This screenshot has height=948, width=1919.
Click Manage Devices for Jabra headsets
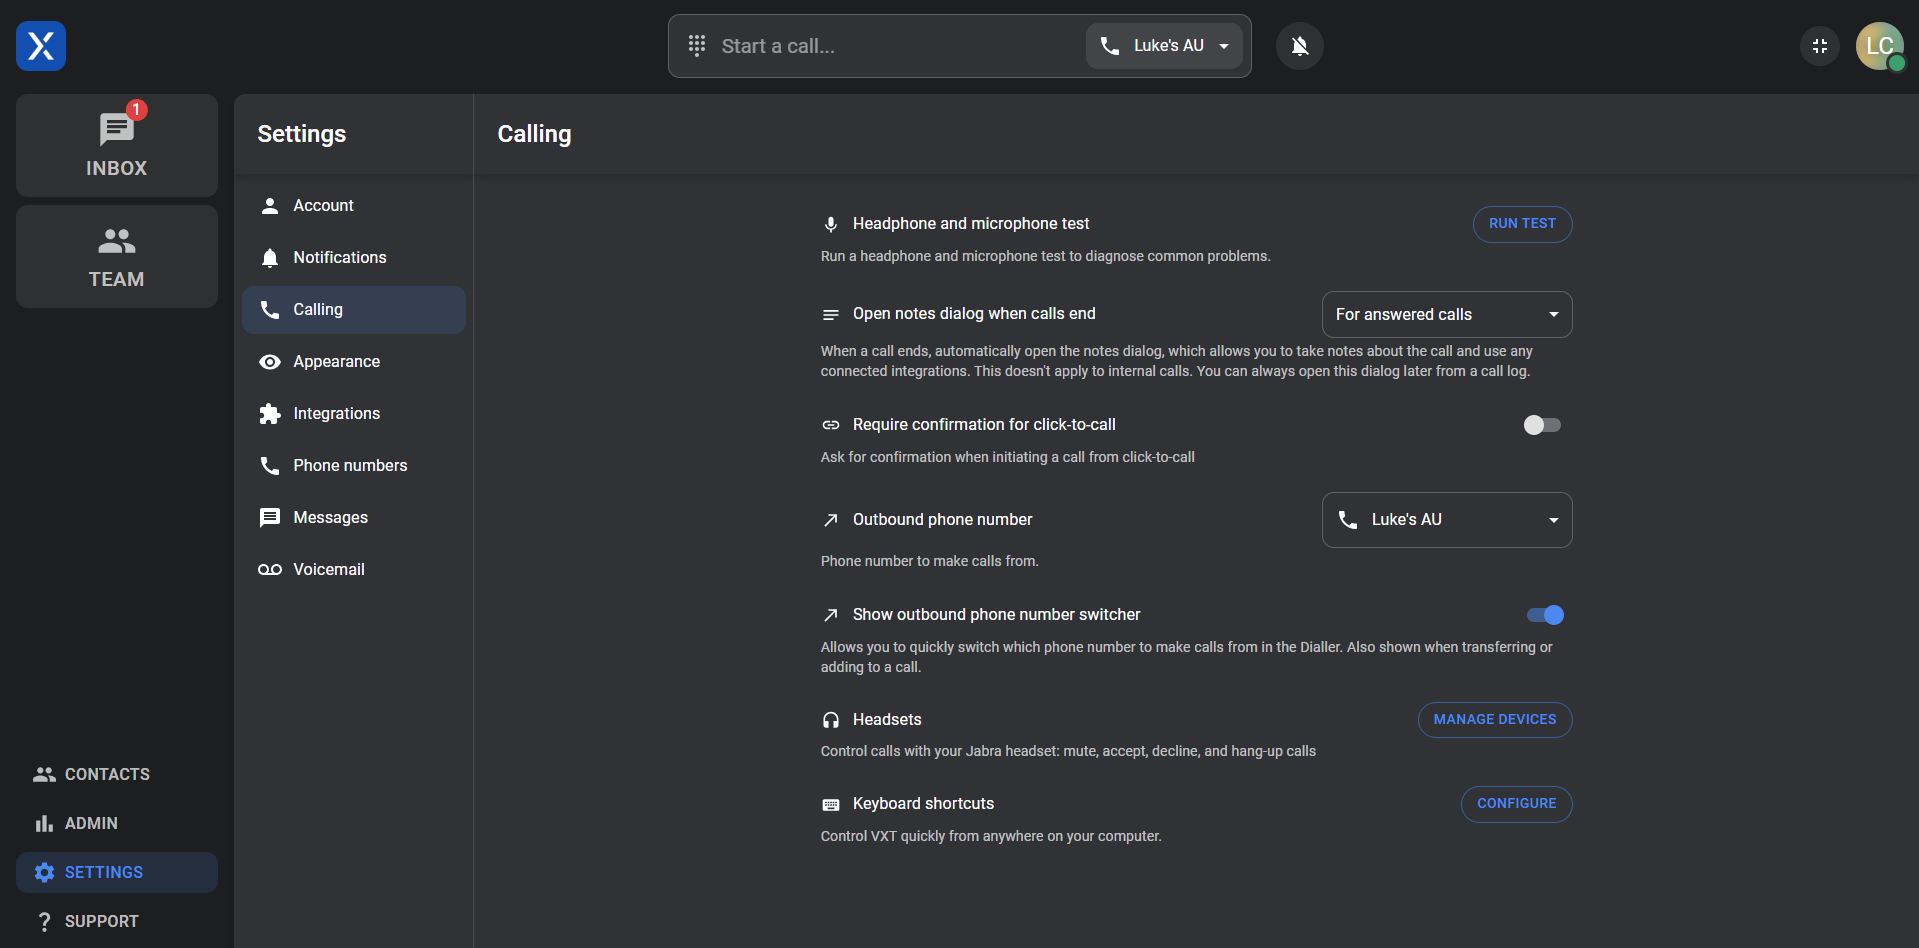[1494, 719]
